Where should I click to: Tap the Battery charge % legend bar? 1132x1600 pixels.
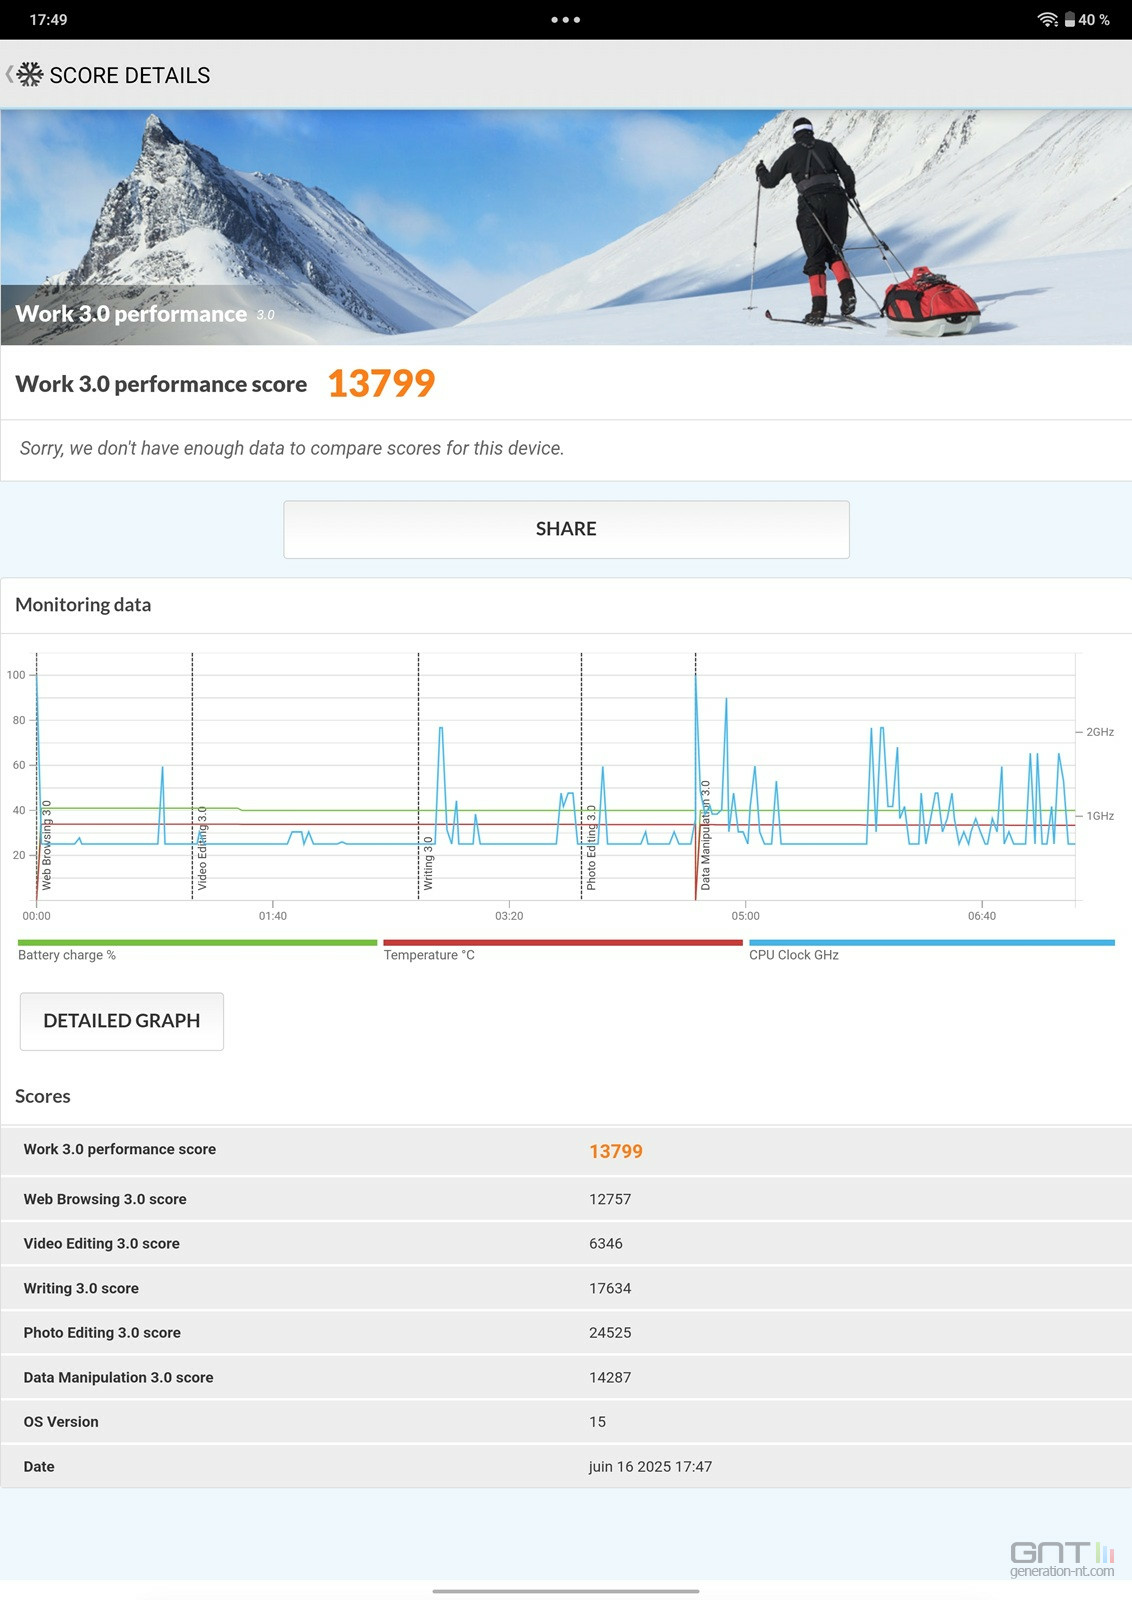tap(197, 942)
